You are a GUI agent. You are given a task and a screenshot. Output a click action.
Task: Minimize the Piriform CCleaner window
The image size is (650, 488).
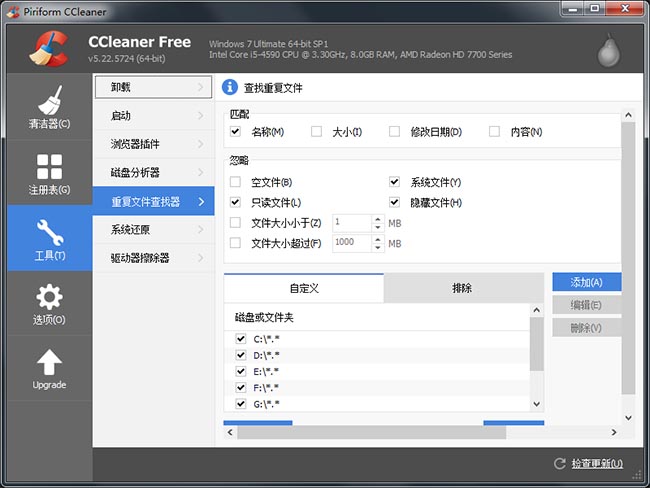[x=573, y=9]
